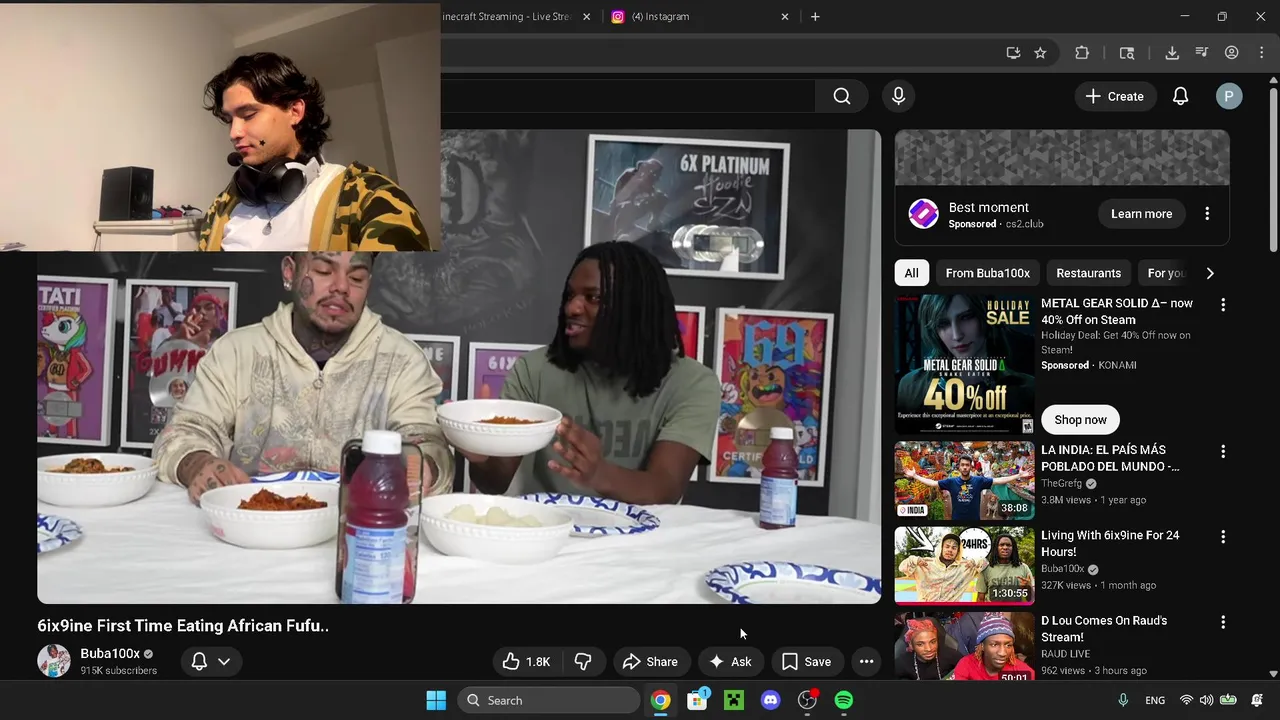Open METAL GEAR SOLID ad thumbnail
Screen dimensions: 1280x720
click(x=964, y=364)
